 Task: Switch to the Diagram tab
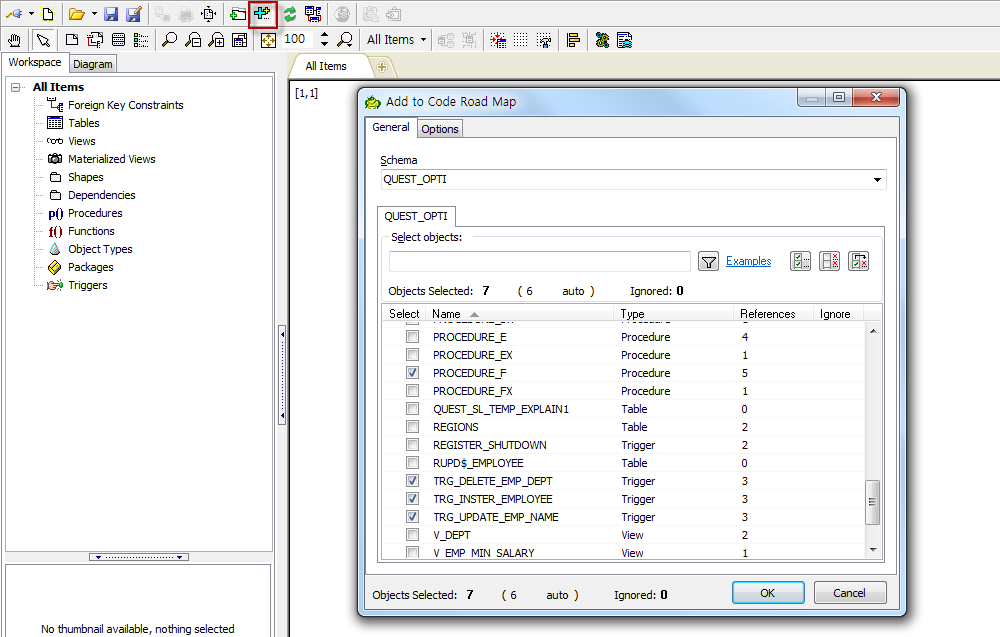[x=93, y=64]
